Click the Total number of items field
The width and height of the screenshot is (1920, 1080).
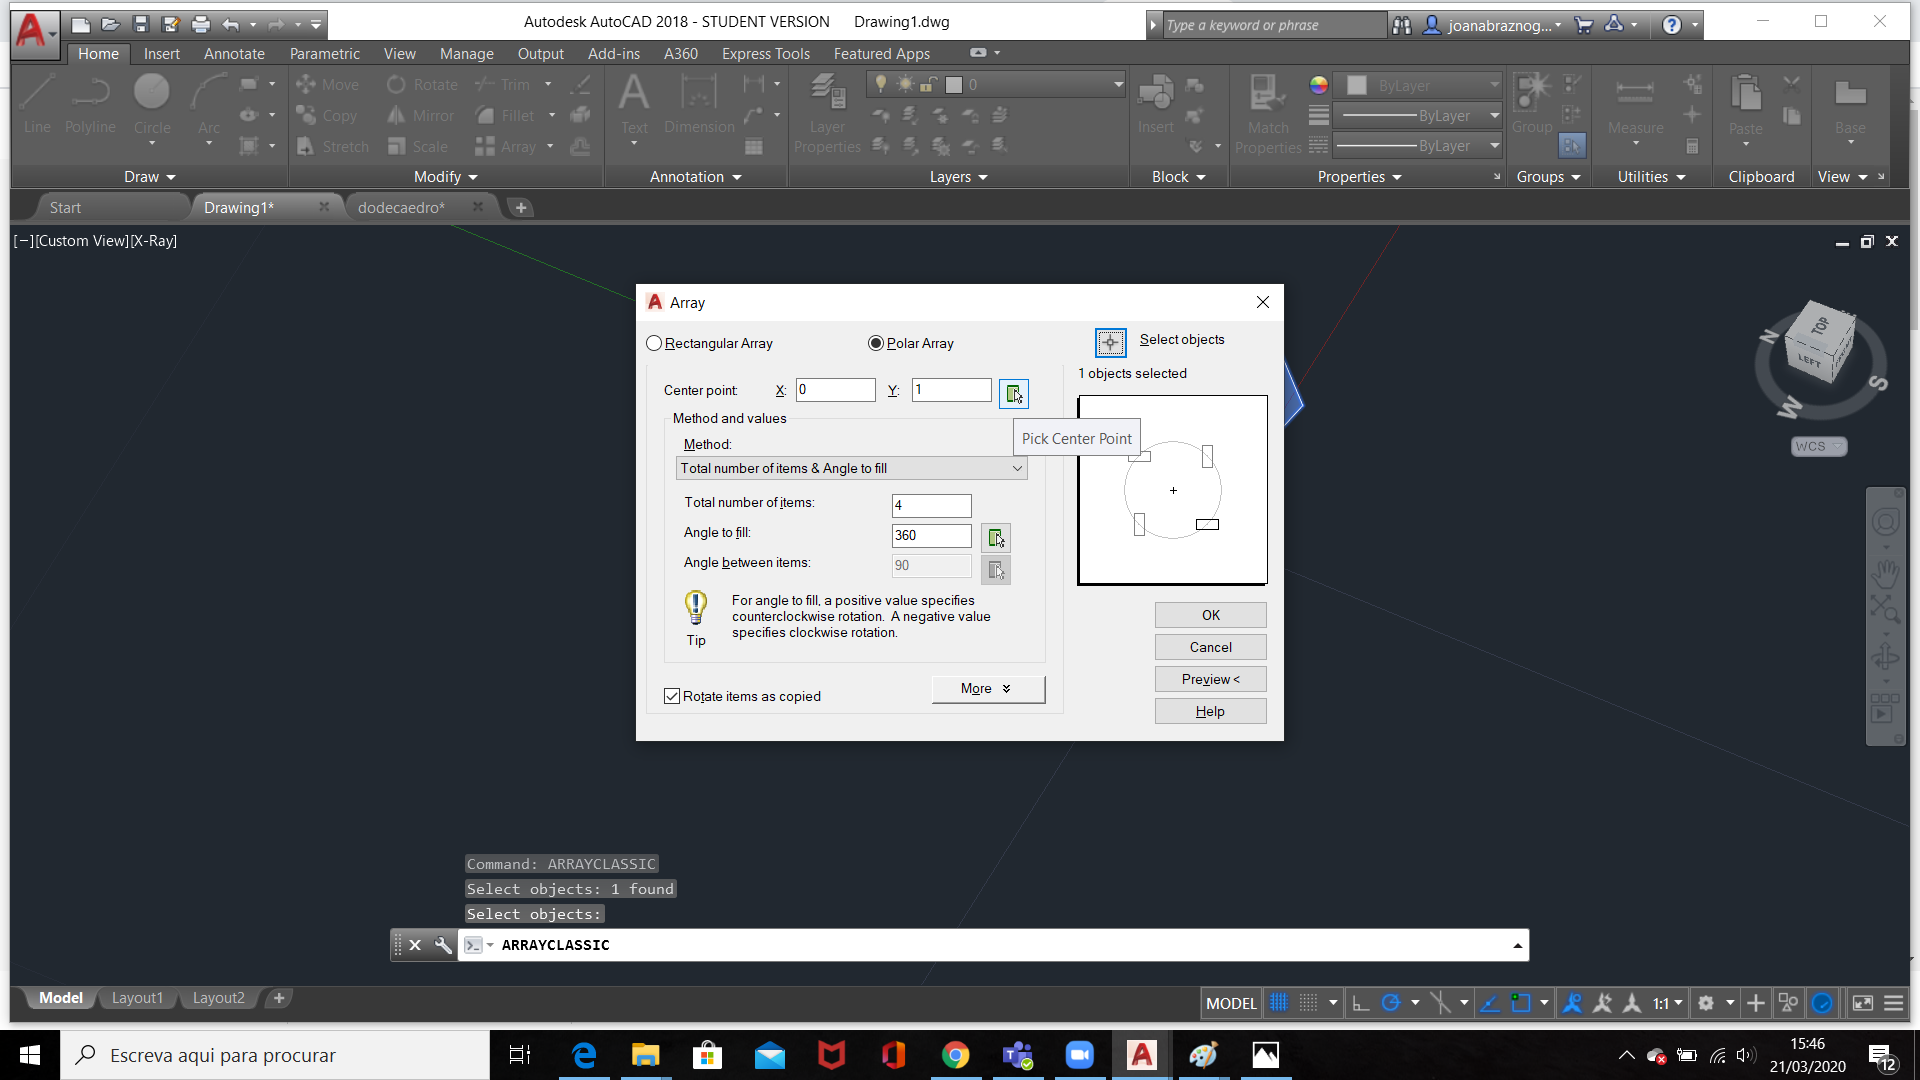click(932, 505)
